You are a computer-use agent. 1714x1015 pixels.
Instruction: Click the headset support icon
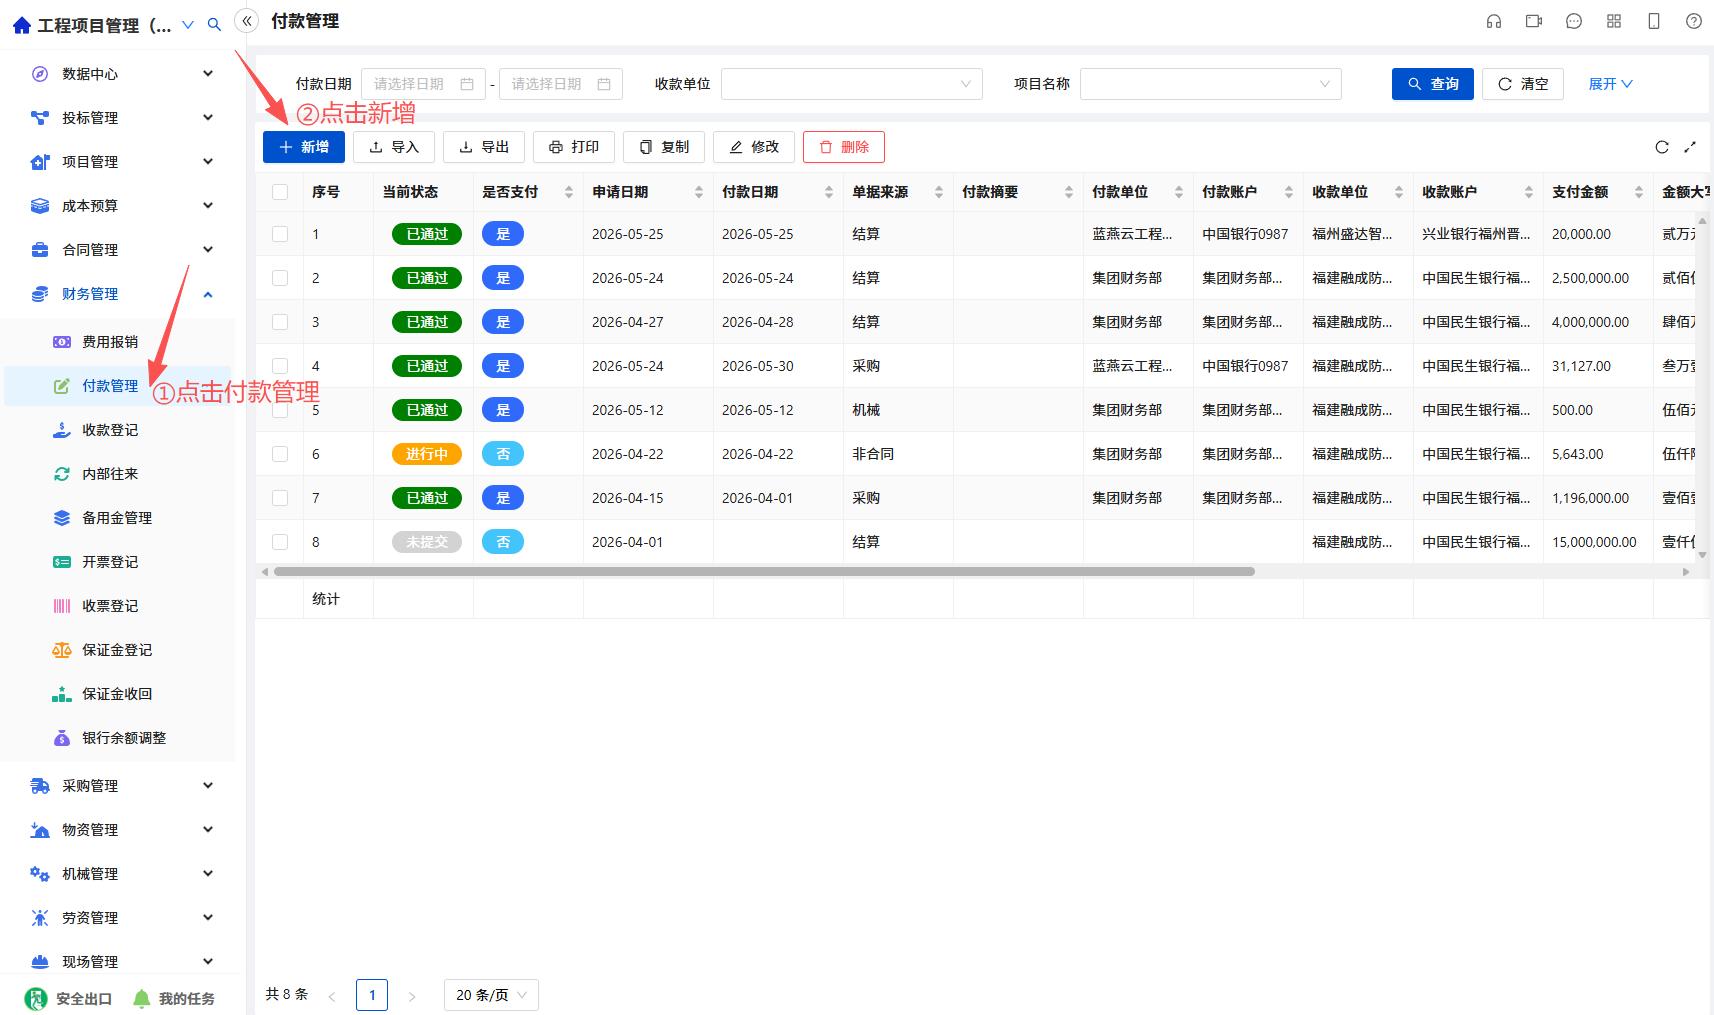(1494, 21)
